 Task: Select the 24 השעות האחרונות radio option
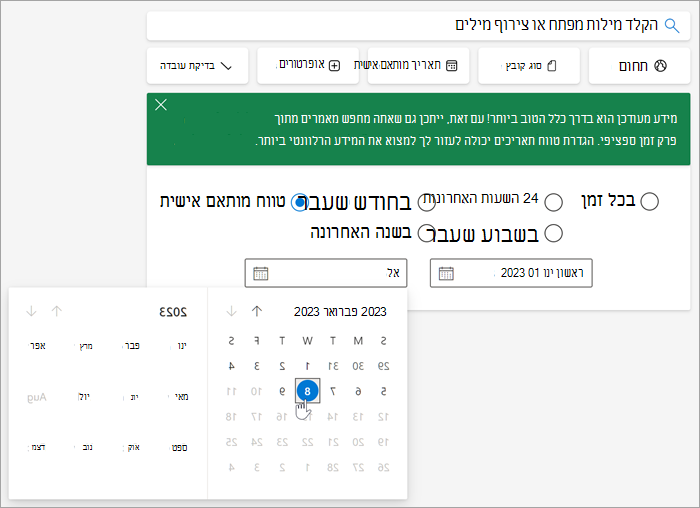tap(553, 202)
